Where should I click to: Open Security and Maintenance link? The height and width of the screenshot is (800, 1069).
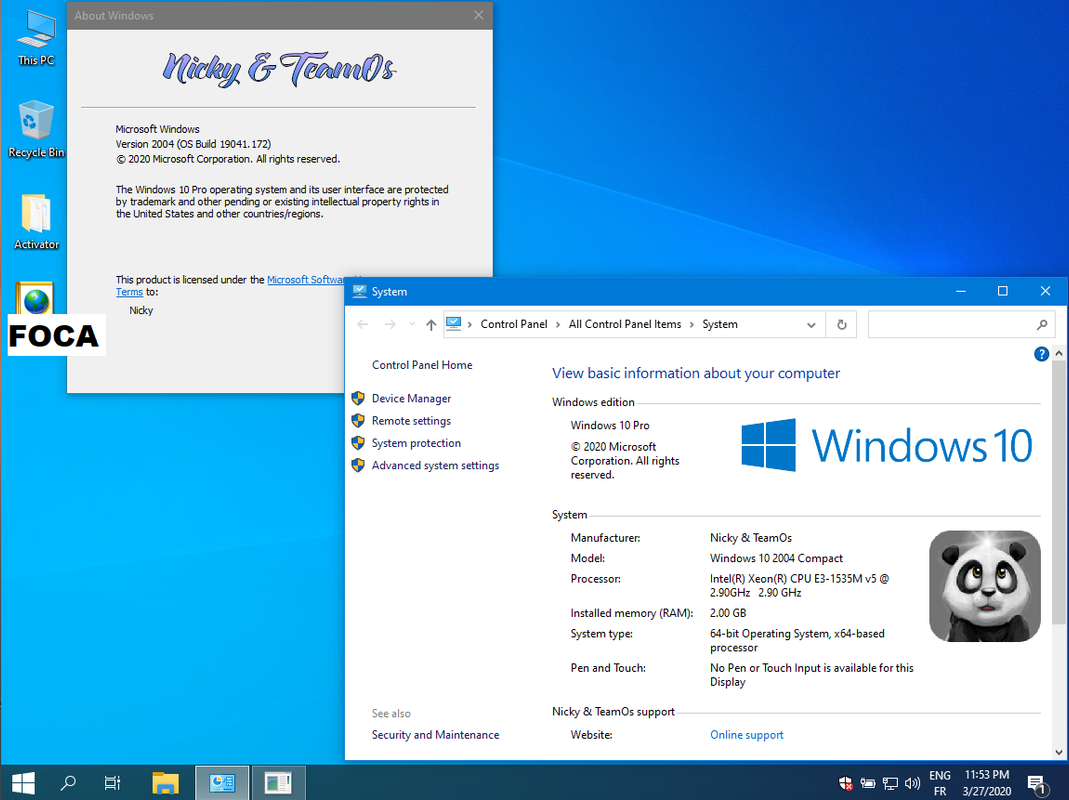pyautogui.click(x=435, y=735)
